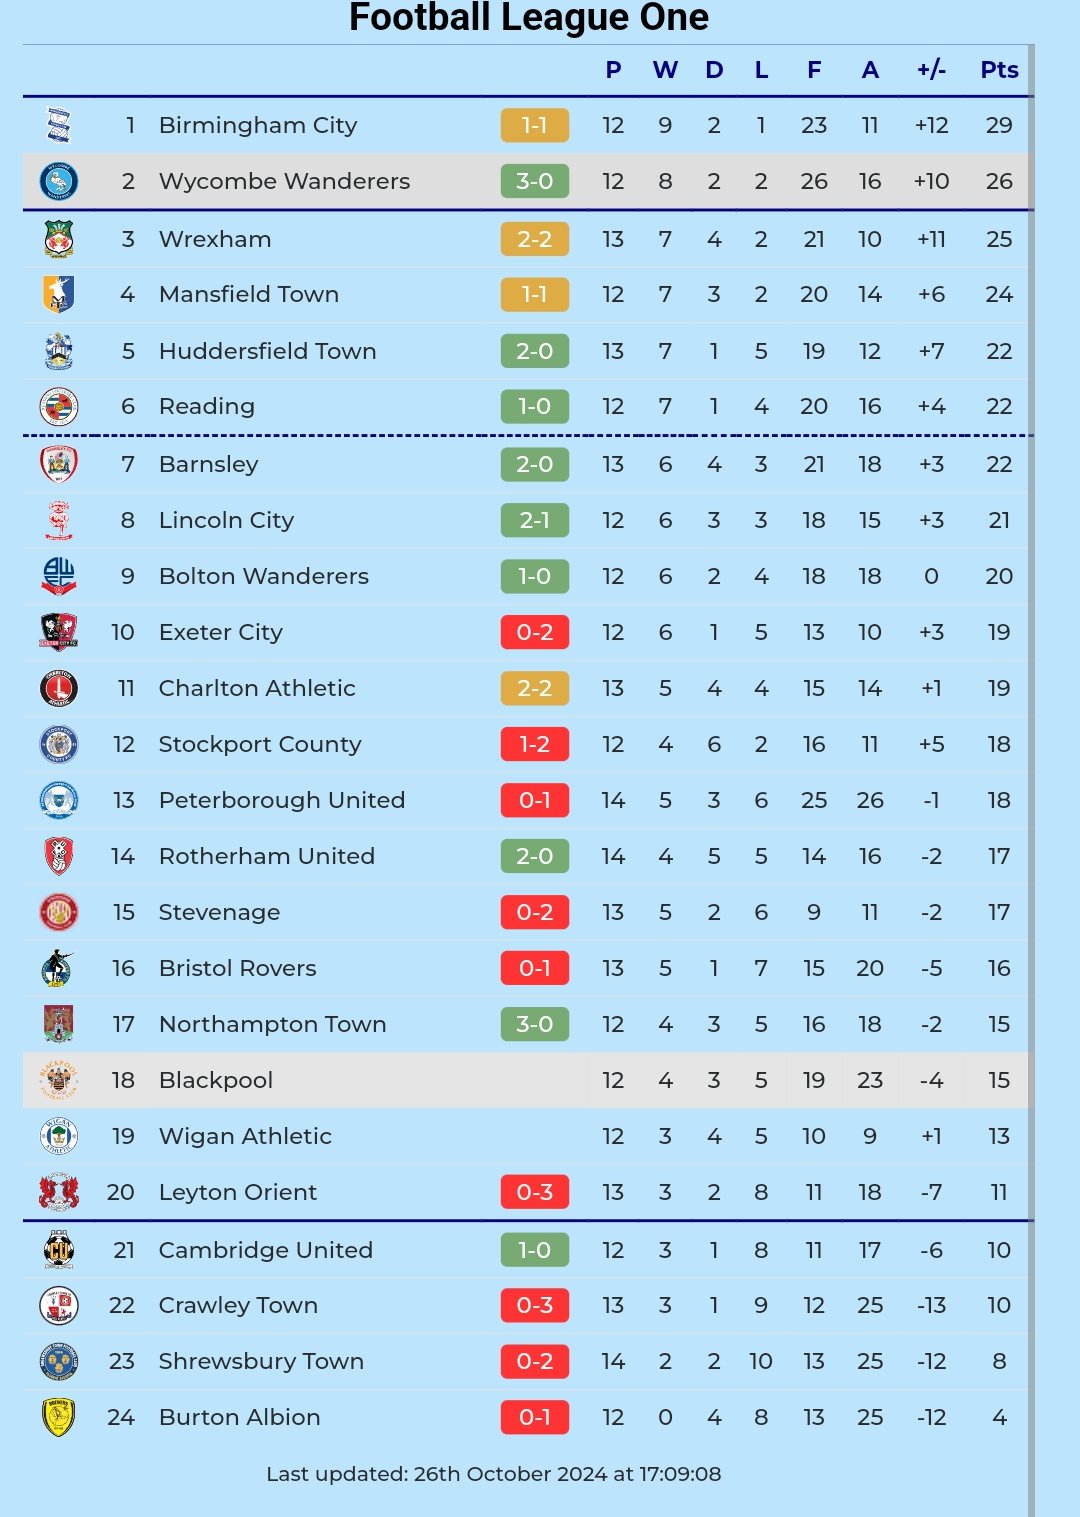Image resolution: width=1080 pixels, height=1517 pixels.
Task: Open the Huddersfield Town team link
Action: point(267,351)
